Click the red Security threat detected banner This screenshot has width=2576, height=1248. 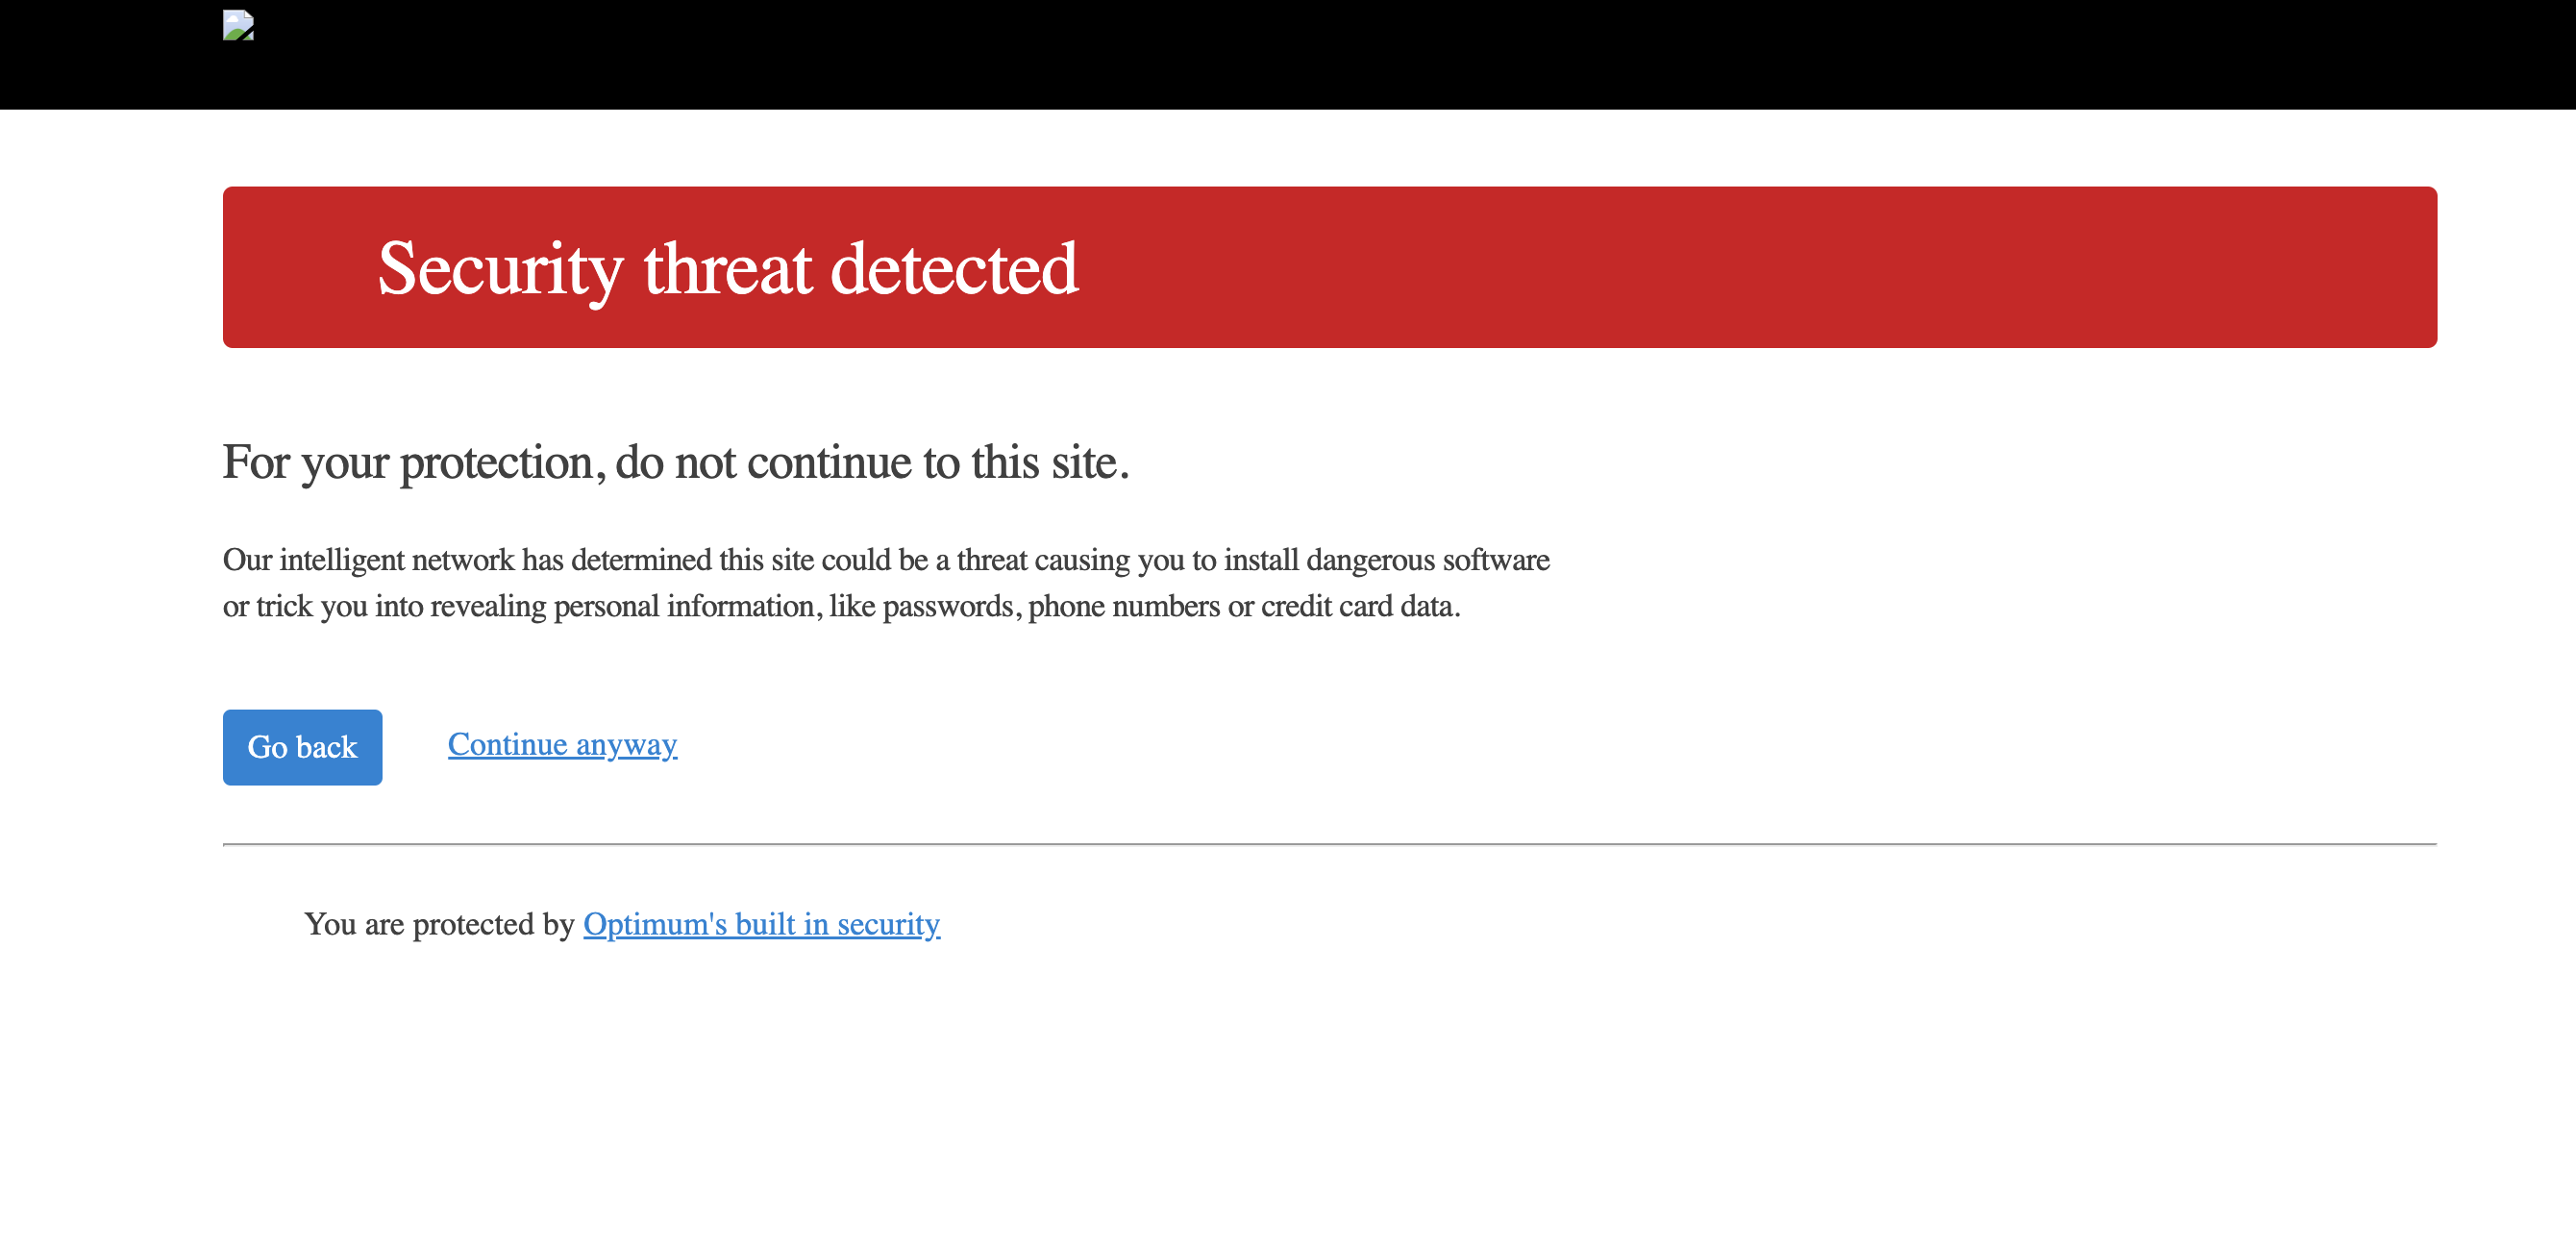pyautogui.click(x=1329, y=267)
